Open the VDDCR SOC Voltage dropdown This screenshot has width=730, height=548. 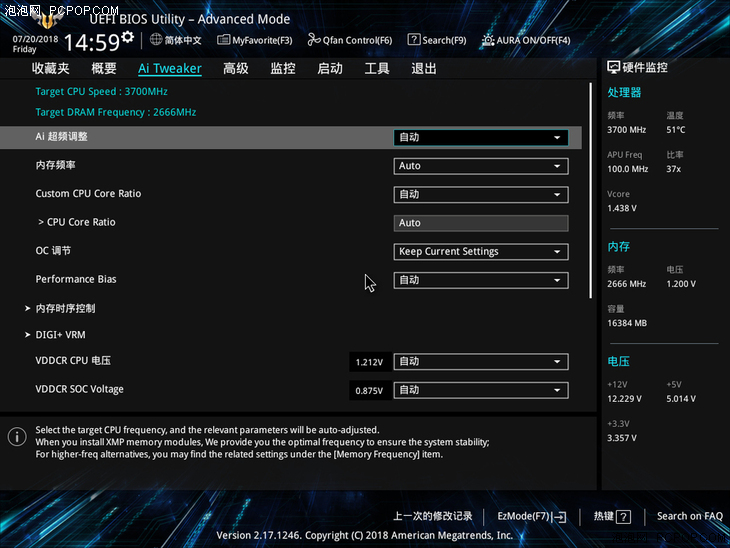(x=481, y=390)
